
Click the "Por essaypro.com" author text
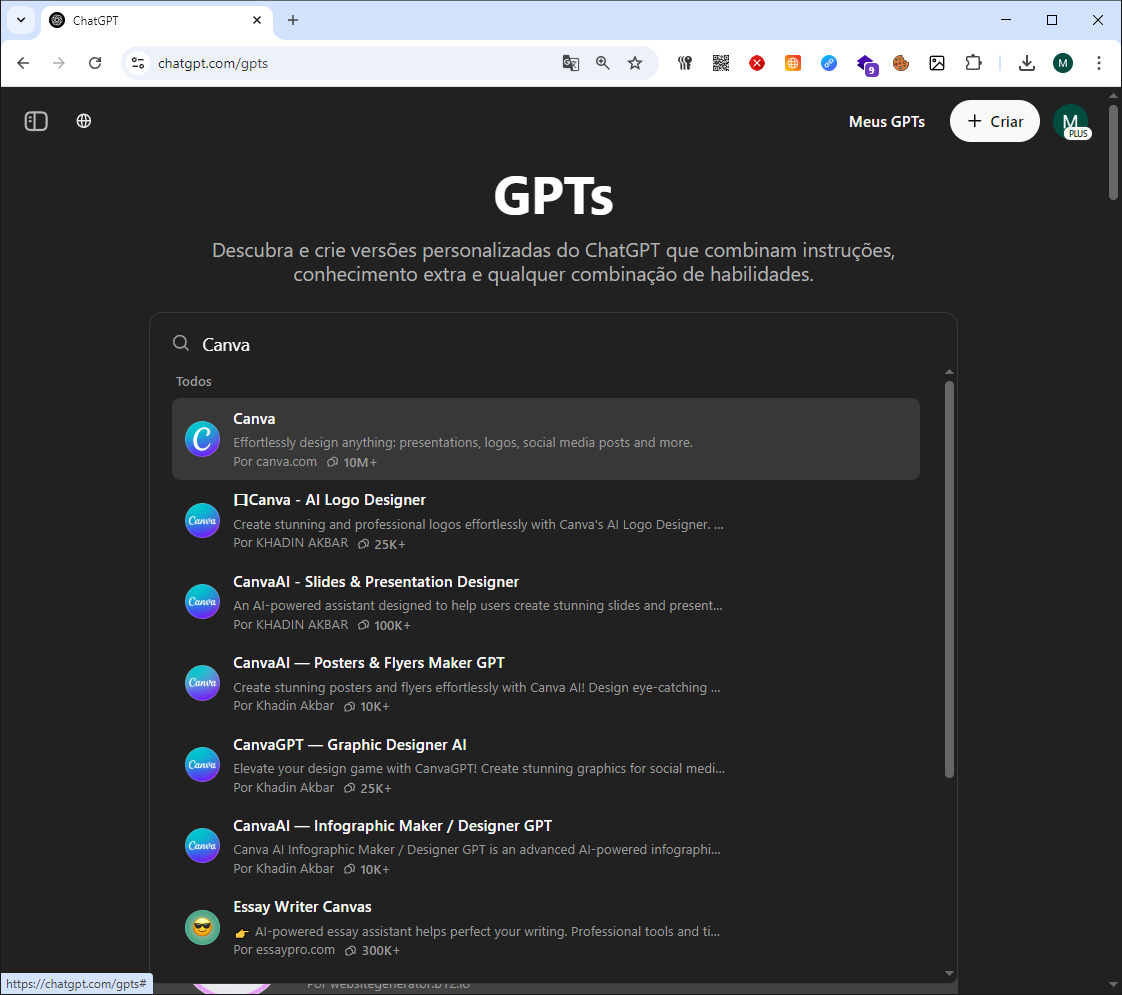tap(283, 950)
